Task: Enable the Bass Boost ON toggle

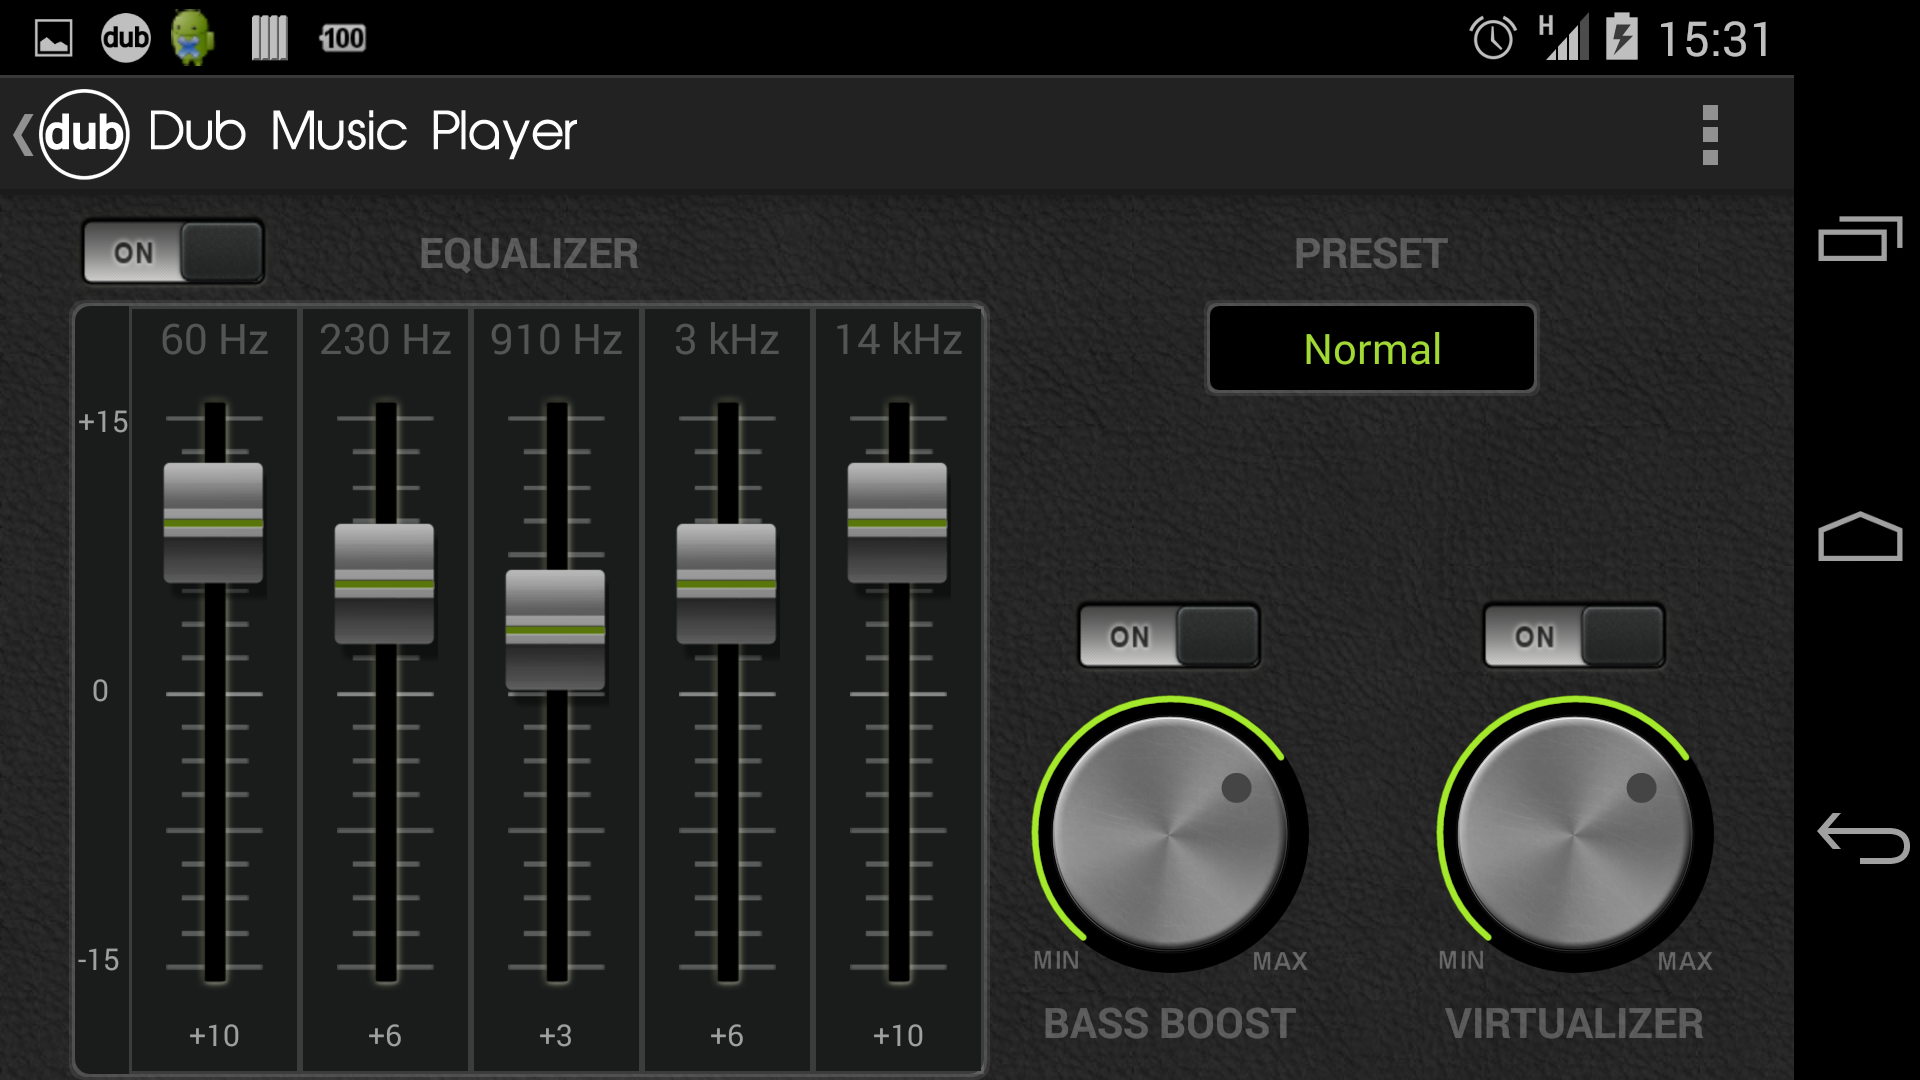Action: (x=1166, y=638)
